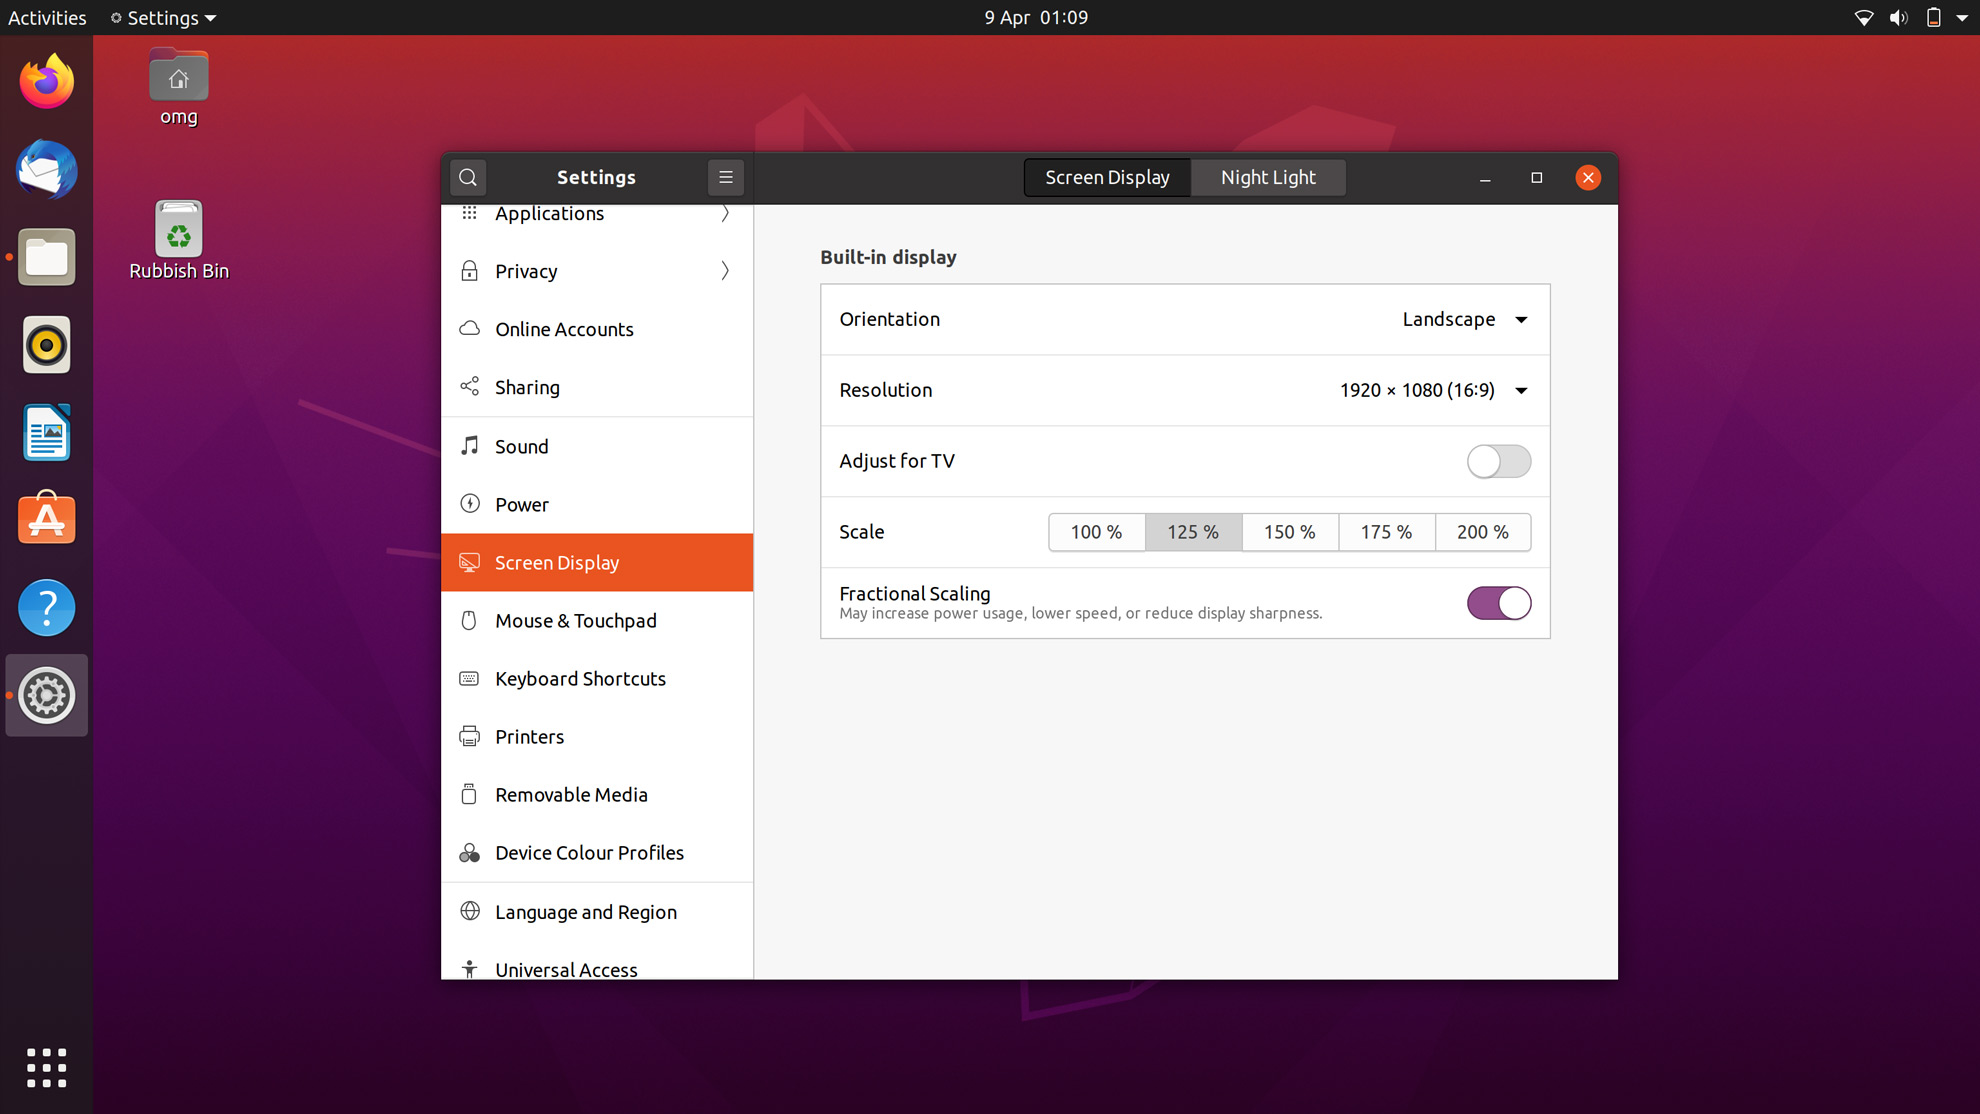
Task: Select 200 % scale option
Action: click(x=1483, y=532)
